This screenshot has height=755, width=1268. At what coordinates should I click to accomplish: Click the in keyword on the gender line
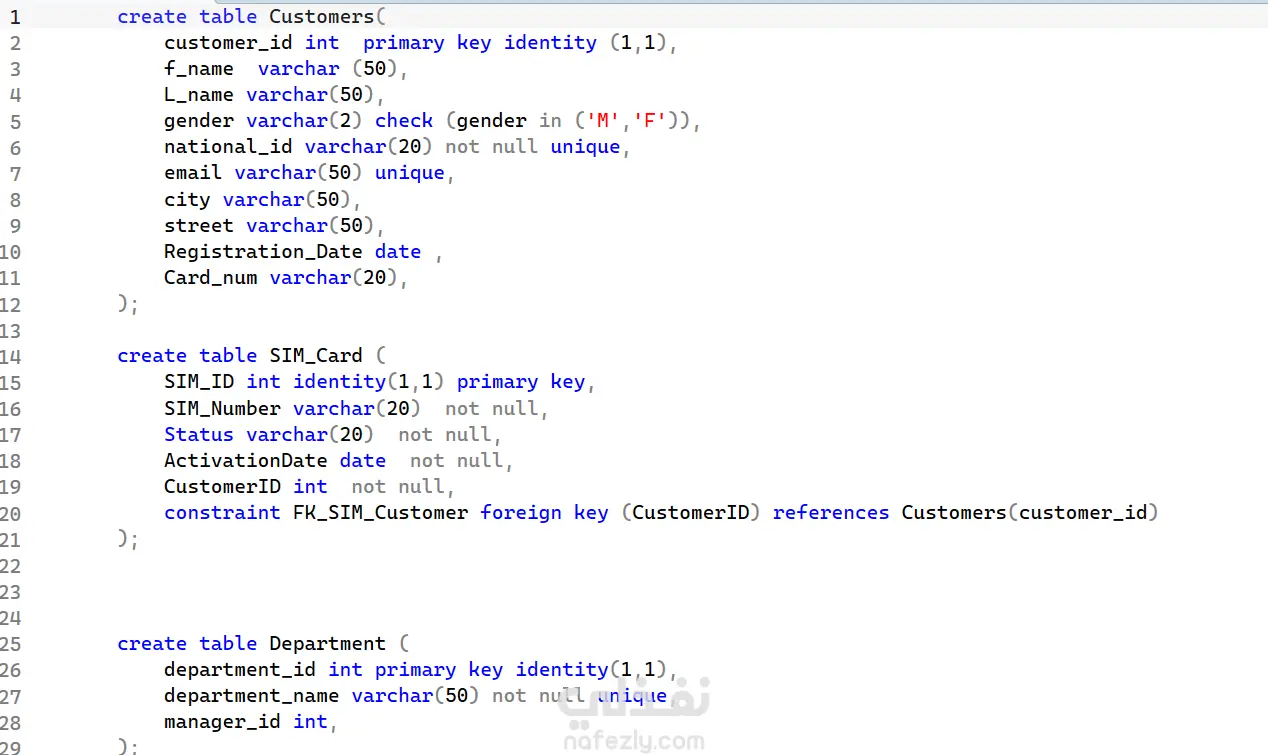click(550, 121)
